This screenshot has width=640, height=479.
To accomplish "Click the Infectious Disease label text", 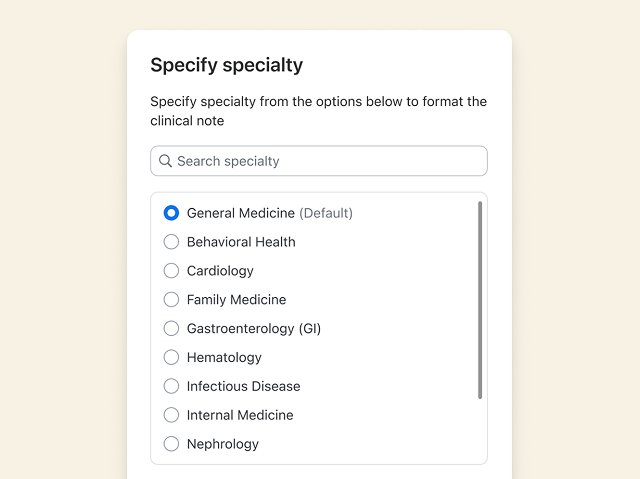I will point(243,386).
